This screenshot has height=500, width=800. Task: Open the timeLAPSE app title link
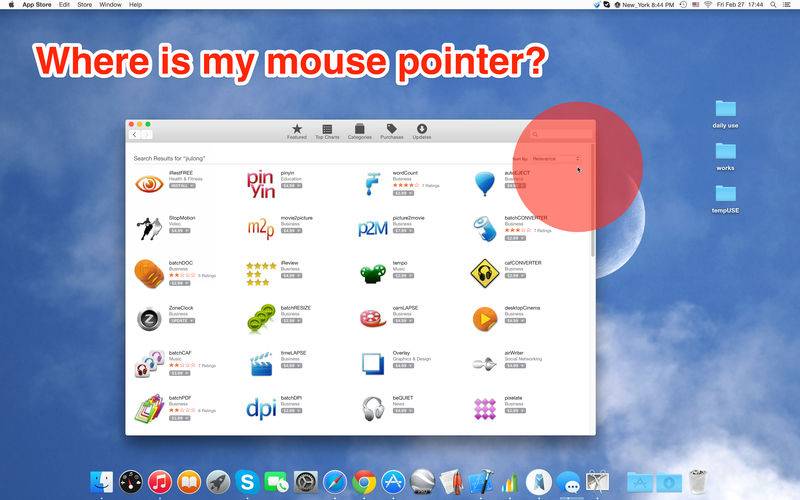pos(293,353)
